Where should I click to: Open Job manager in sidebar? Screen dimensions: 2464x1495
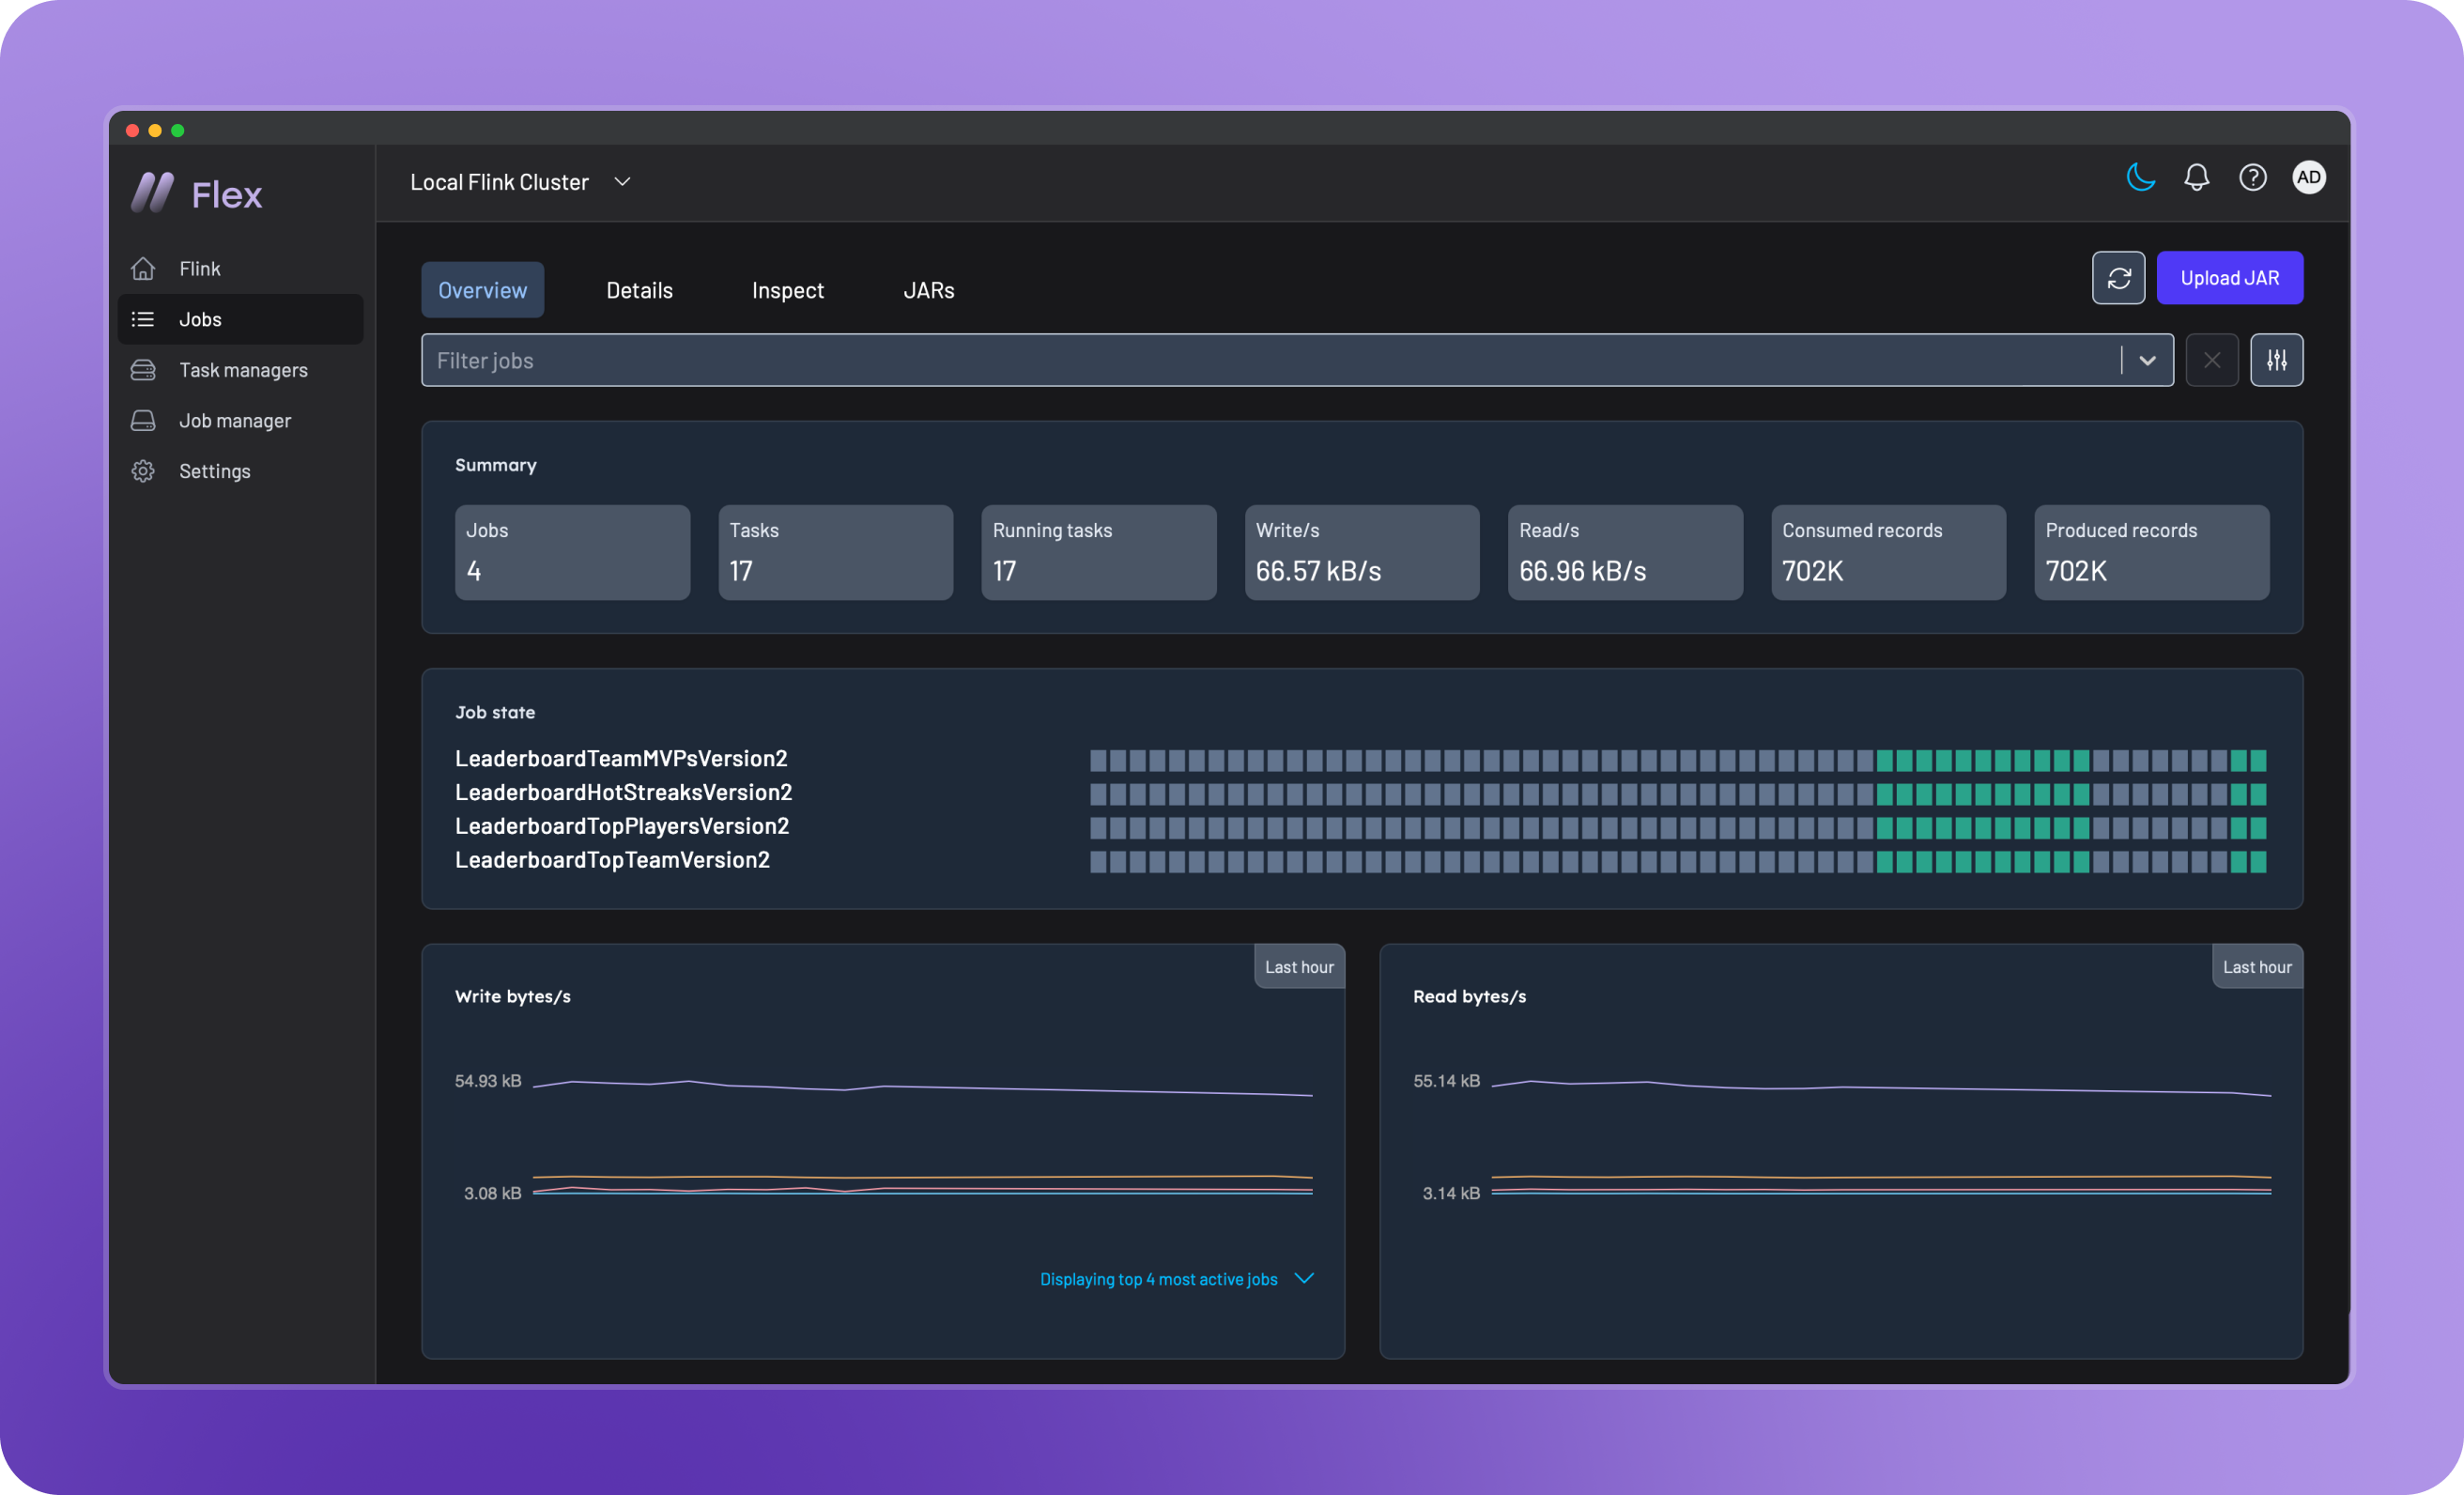[234, 421]
